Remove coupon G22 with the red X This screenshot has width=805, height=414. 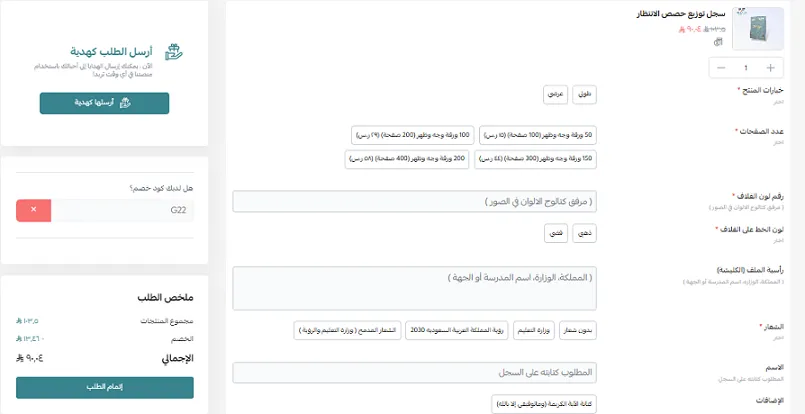[x=33, y=210]
